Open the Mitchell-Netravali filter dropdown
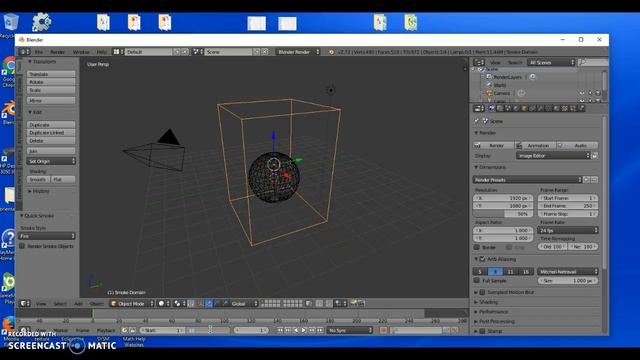The image size is (640, 360). coord(568,271)
